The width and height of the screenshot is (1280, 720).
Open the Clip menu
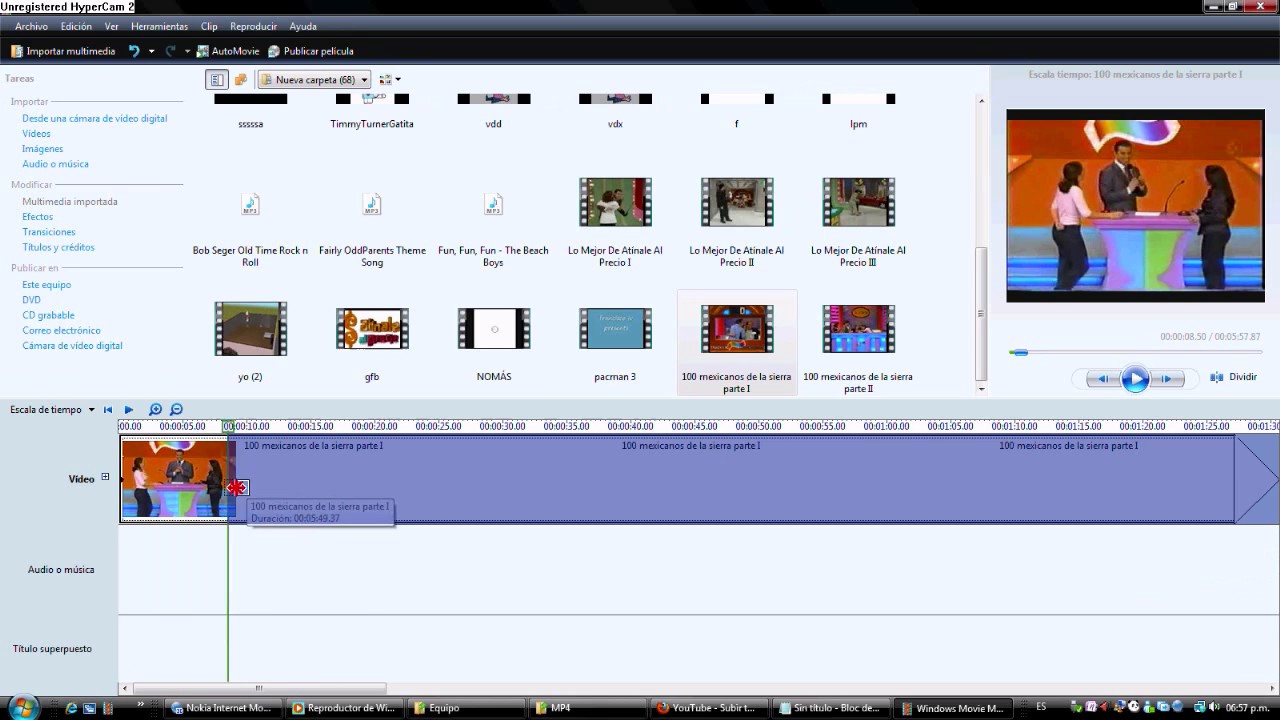[x=209, y=26]
